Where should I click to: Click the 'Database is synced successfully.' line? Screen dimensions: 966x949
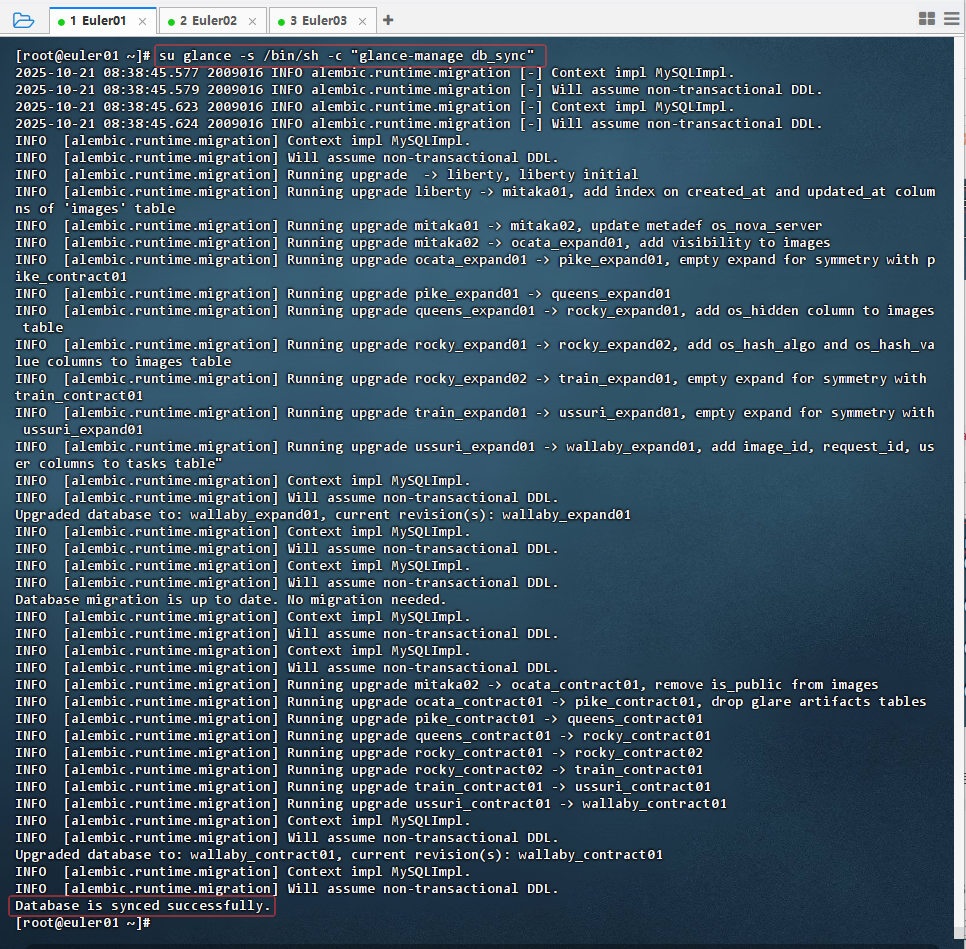pyautogui.click(x=142, y=905)
